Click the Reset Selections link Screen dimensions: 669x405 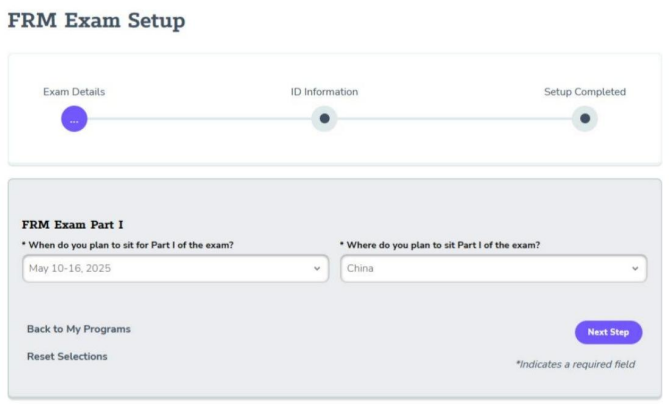click(x=67, y=356)
